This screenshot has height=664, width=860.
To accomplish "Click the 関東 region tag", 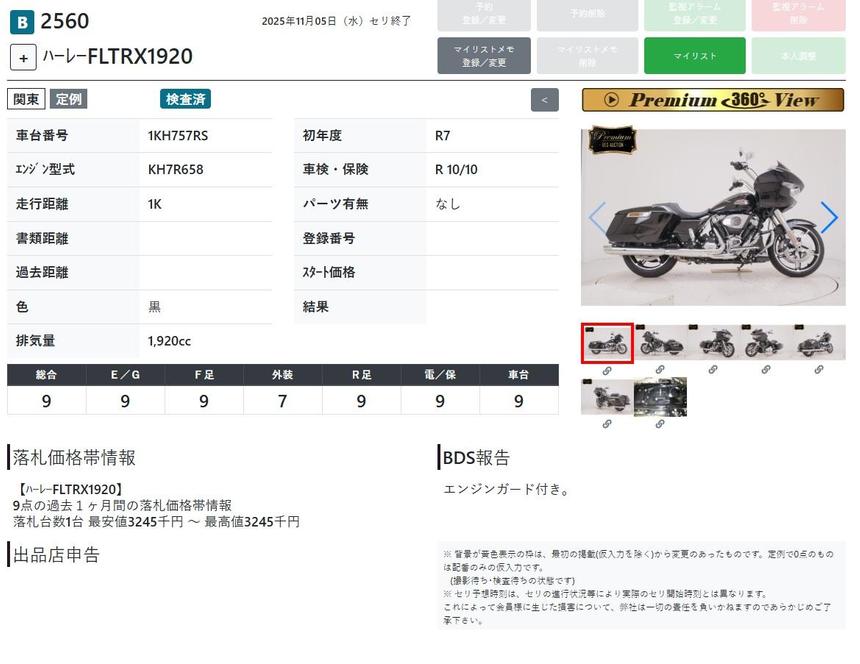I will pos(26,99).
